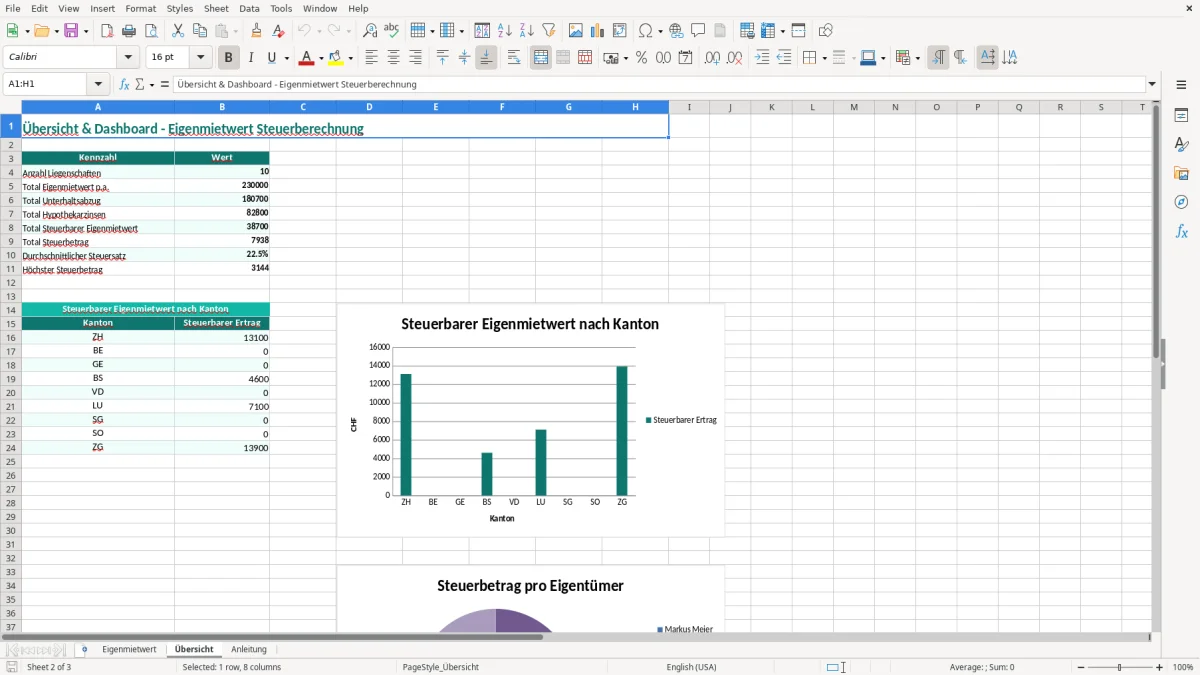
Task: Switch to the Anleitung sheet tab
Action: [249, 649]
